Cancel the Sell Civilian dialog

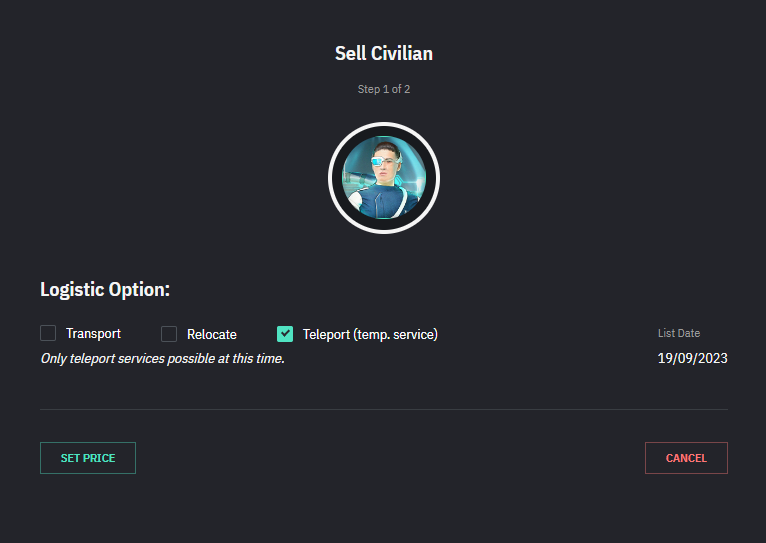[x=686, y=458]
